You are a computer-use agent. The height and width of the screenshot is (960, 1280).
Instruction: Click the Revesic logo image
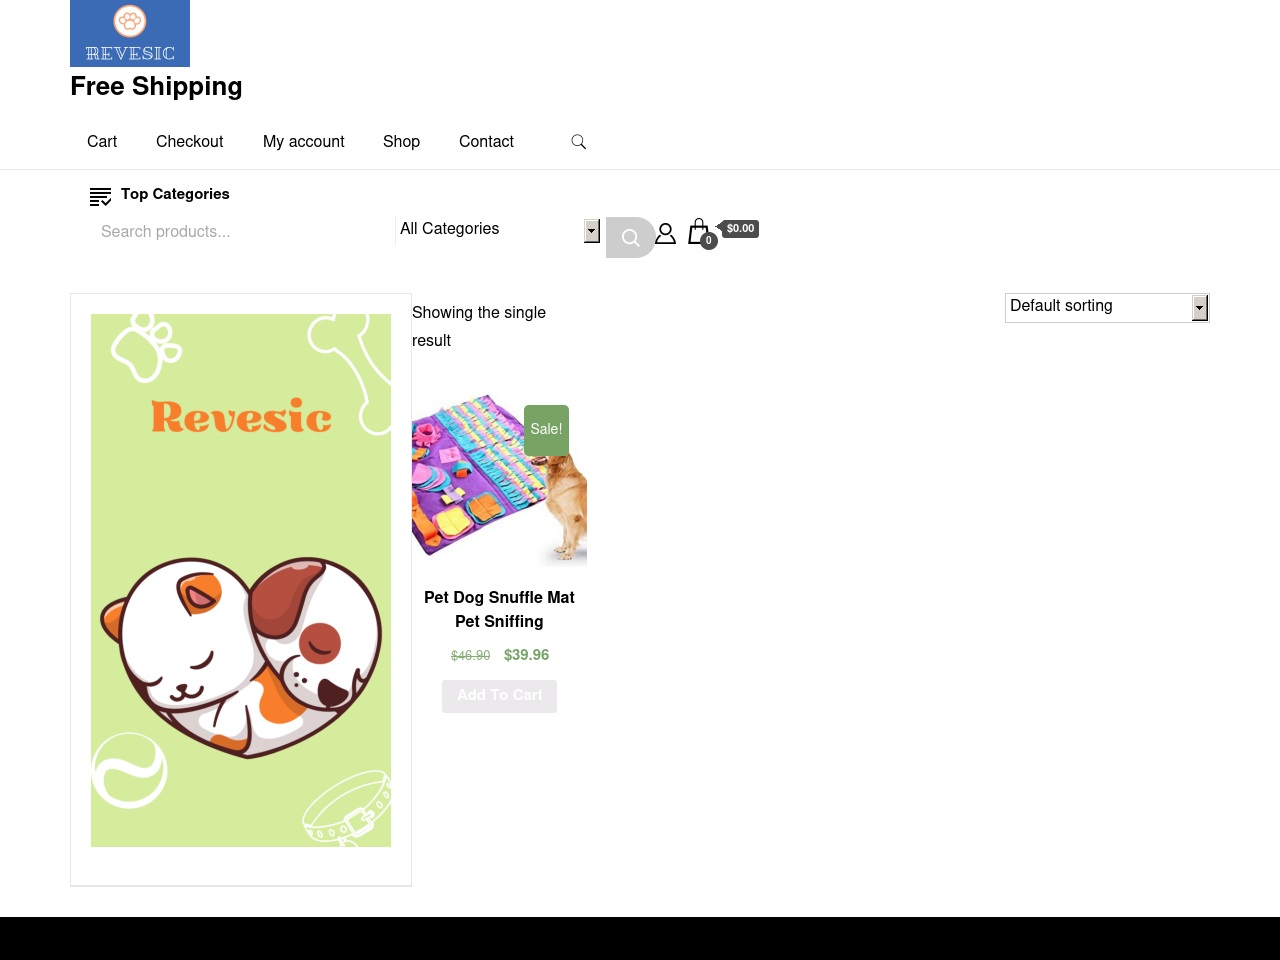[x=130, y=33]
